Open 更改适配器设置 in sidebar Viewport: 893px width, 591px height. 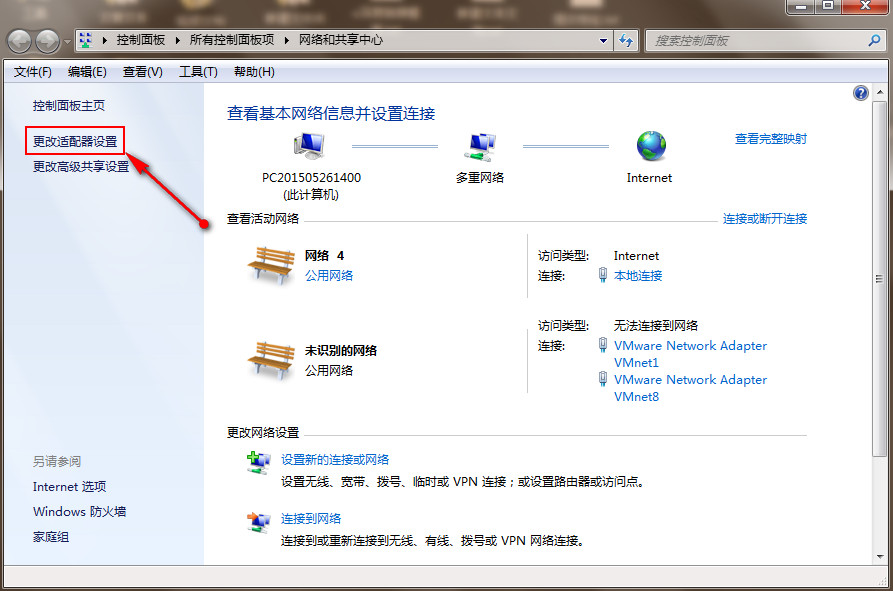point(75,140)
